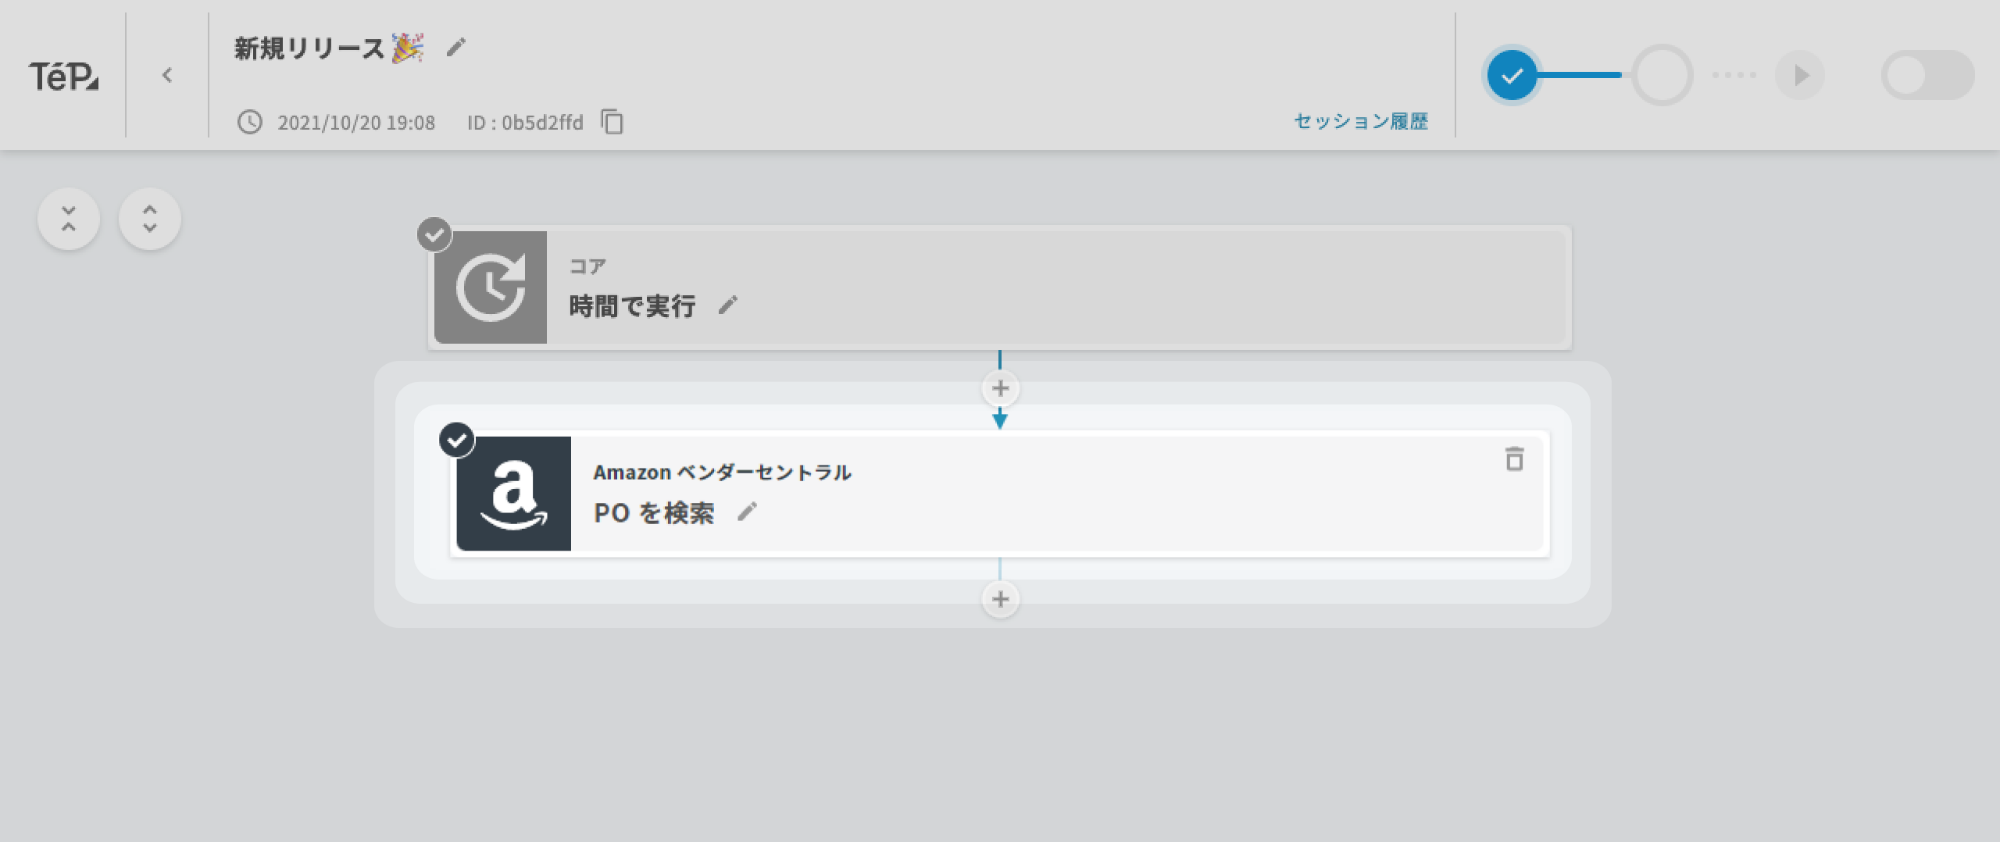Click the completed first step checkmark circle
2000x842 pixels.
point(1512,75)
